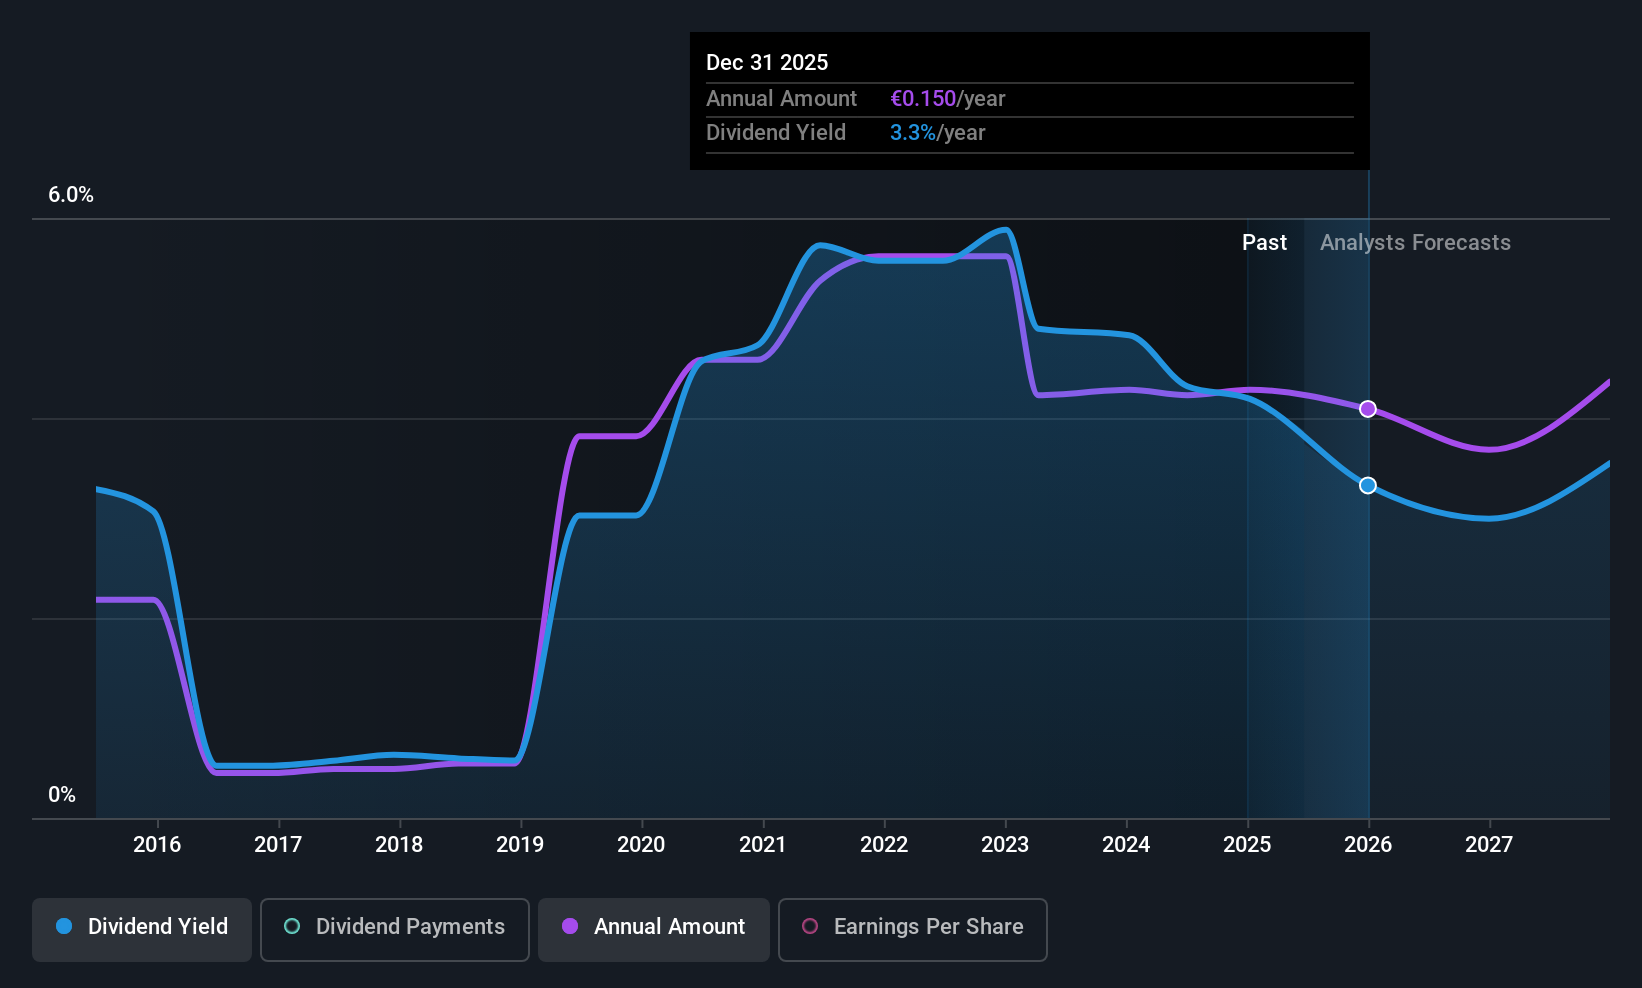Click the 6.0% y-axis label
Viewport: 1642px width, 988px height.
tap(71, 195)
